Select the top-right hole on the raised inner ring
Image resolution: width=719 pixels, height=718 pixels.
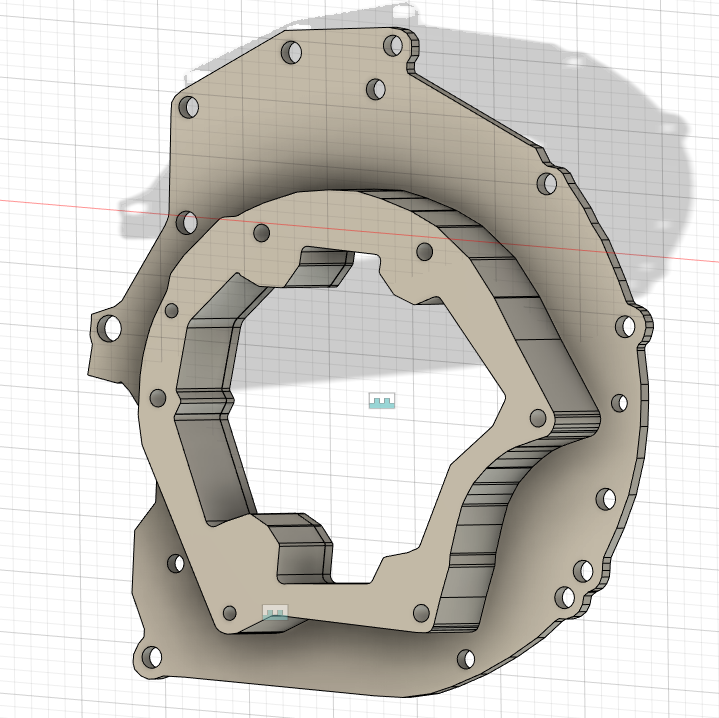(x=424, y=250)
